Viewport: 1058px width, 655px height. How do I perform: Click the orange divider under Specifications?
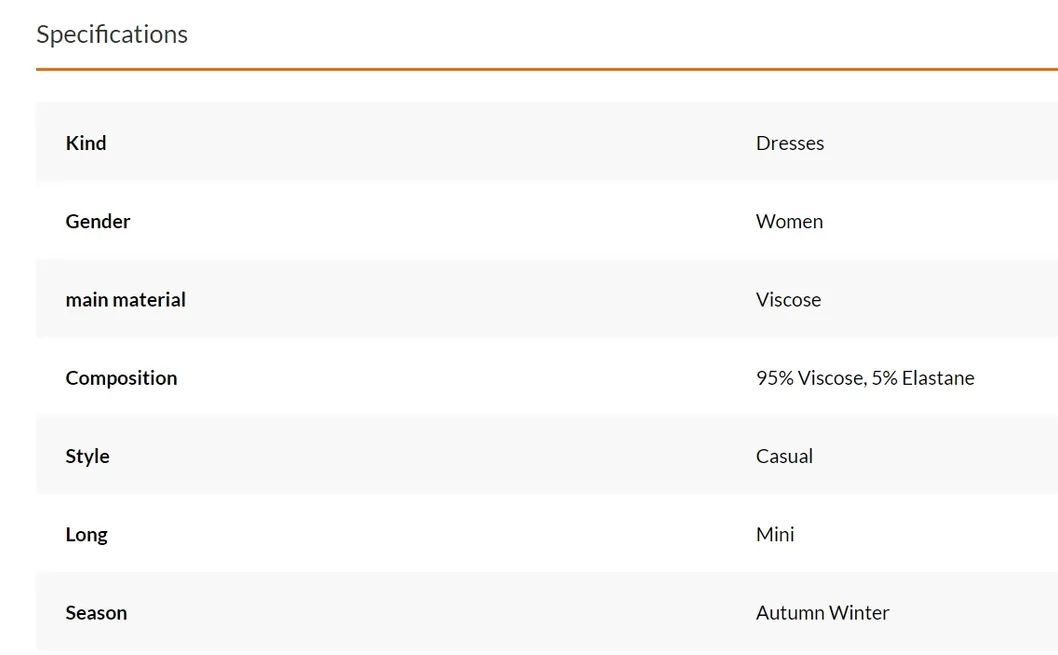[547, 69]
